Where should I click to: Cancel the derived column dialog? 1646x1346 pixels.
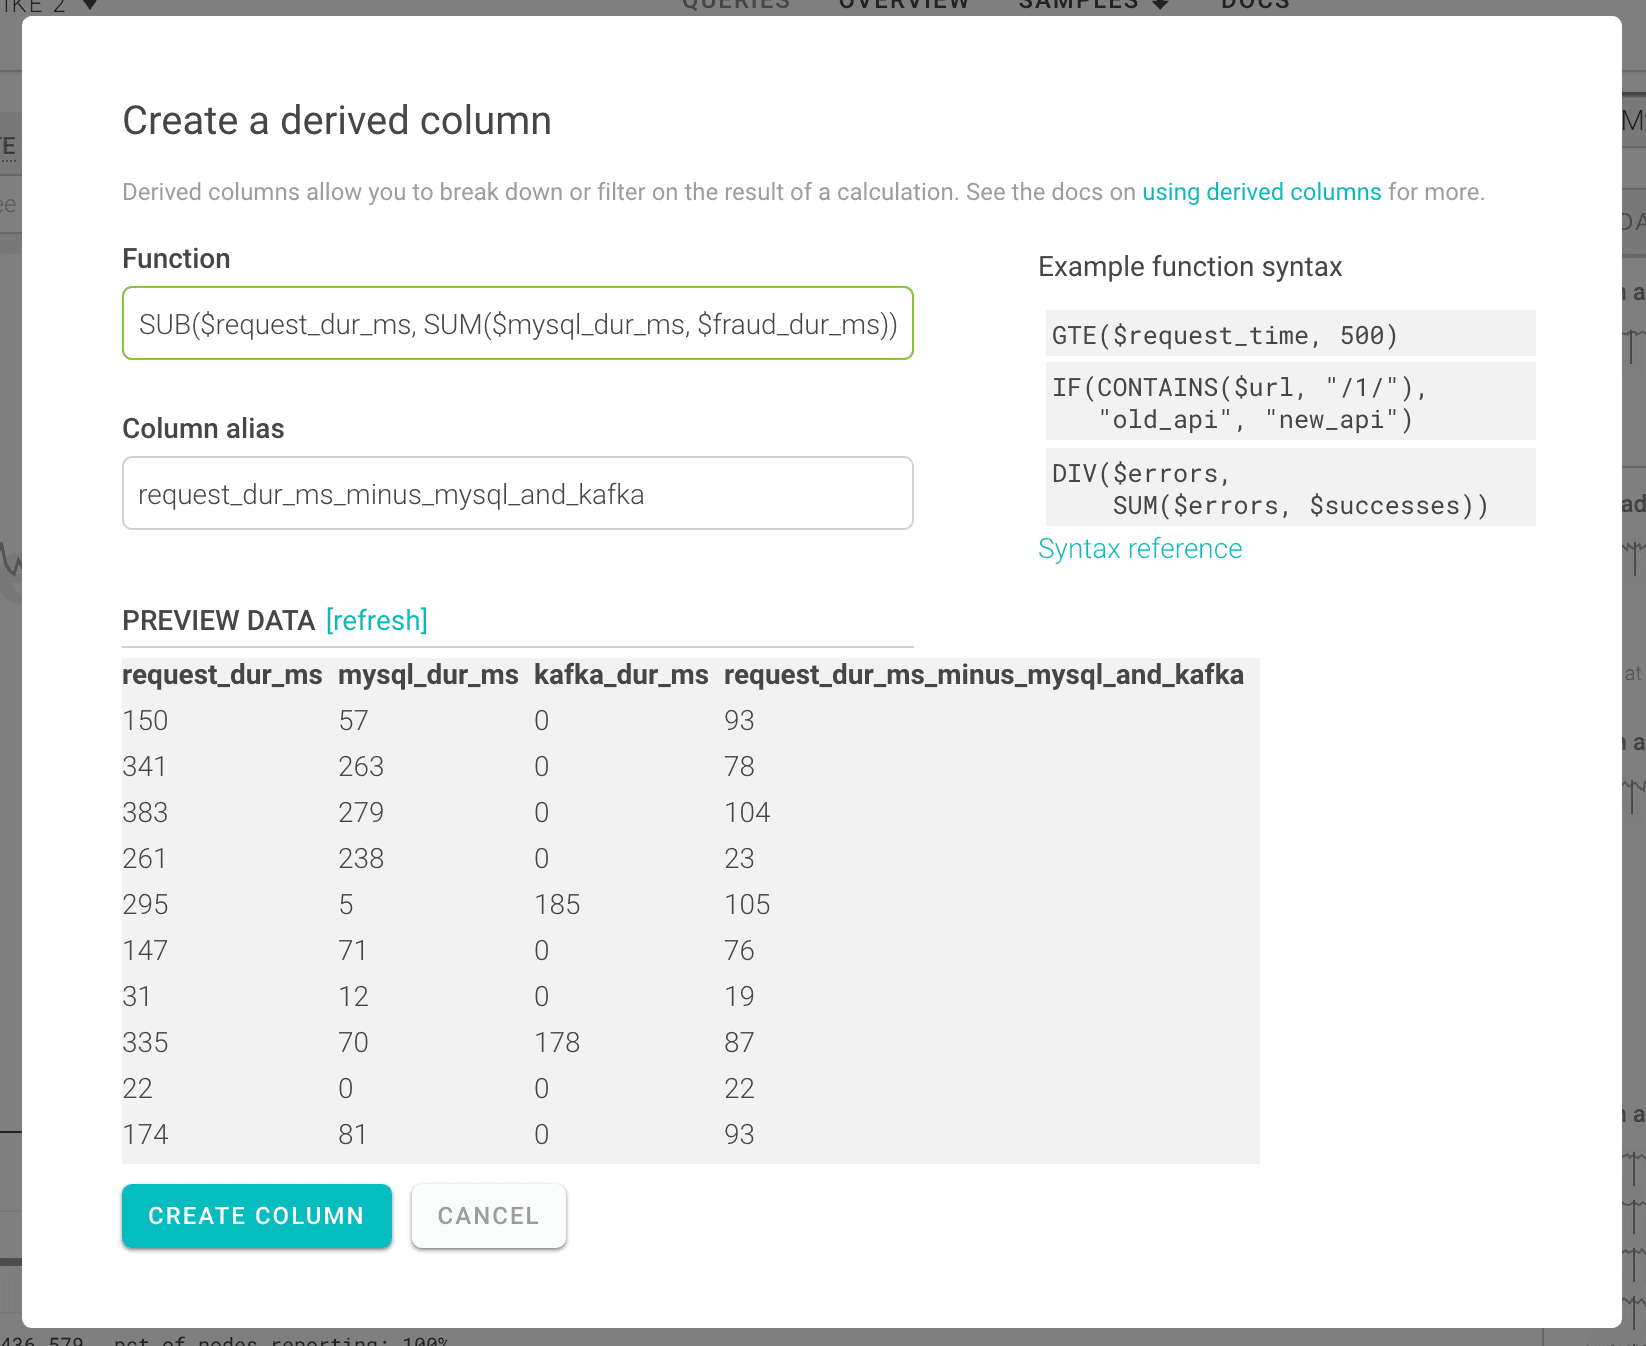coord(488,1216)
